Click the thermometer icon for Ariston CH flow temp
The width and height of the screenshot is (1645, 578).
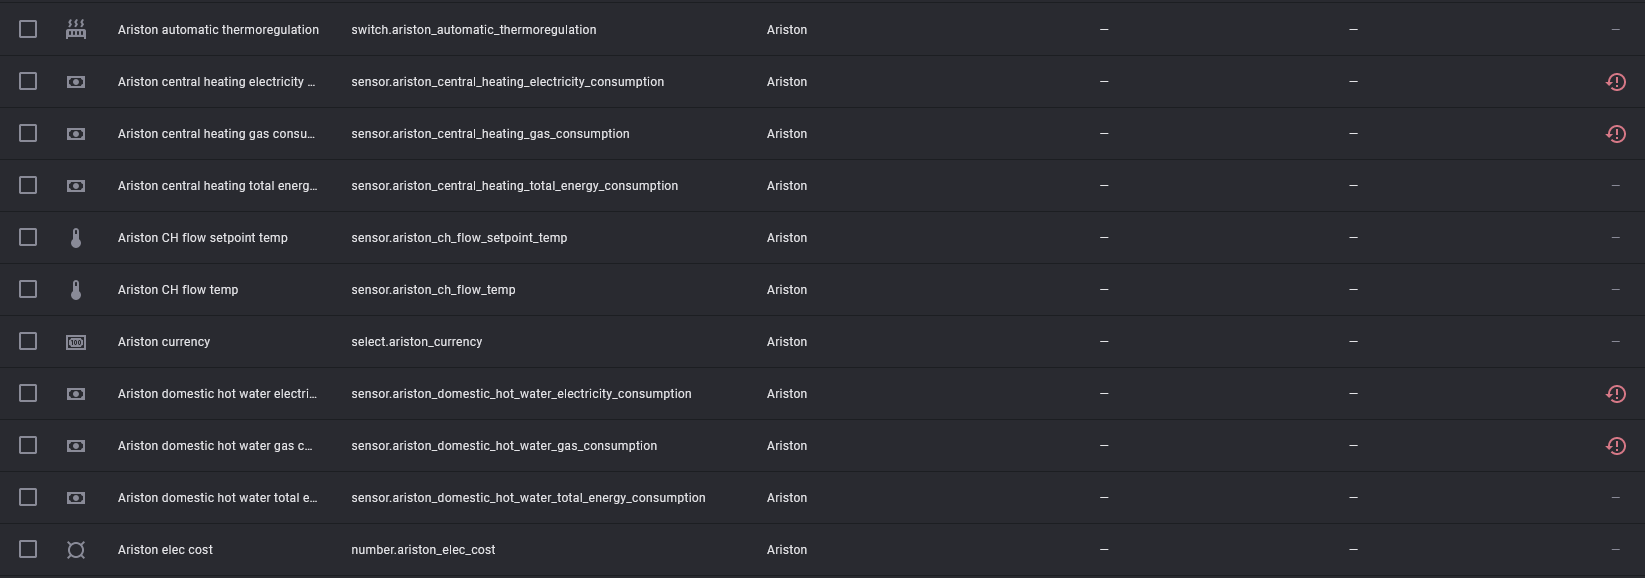pyautogui.click(x=75, y=289)
